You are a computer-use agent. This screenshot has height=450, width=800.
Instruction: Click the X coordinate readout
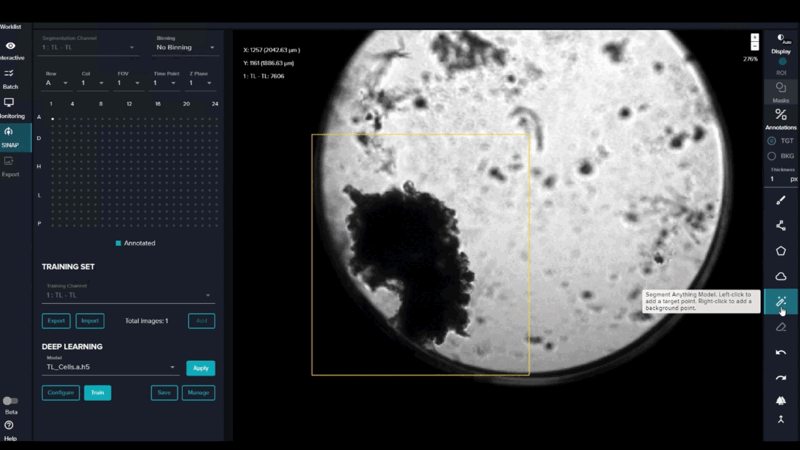coord(271,50)
